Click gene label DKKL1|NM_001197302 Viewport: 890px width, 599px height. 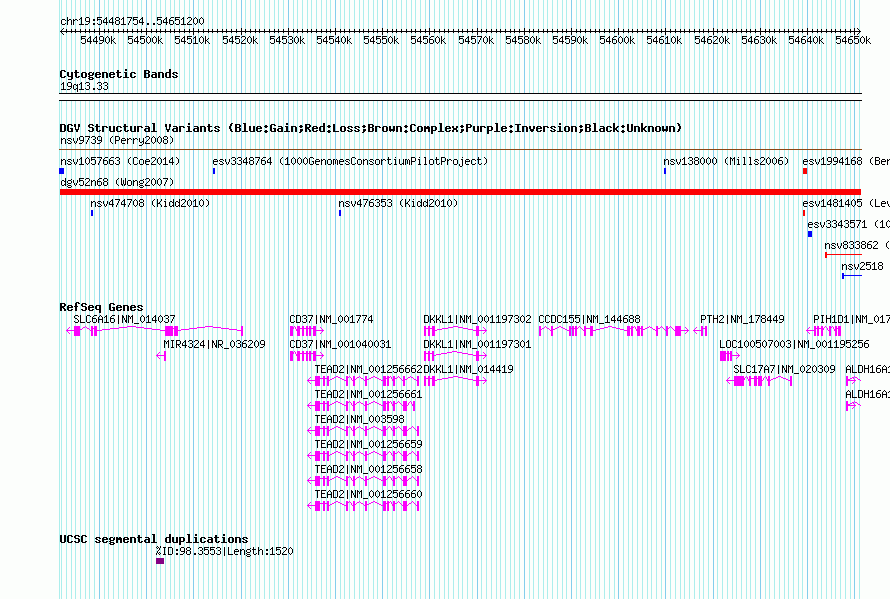click(x=477, y=319)
